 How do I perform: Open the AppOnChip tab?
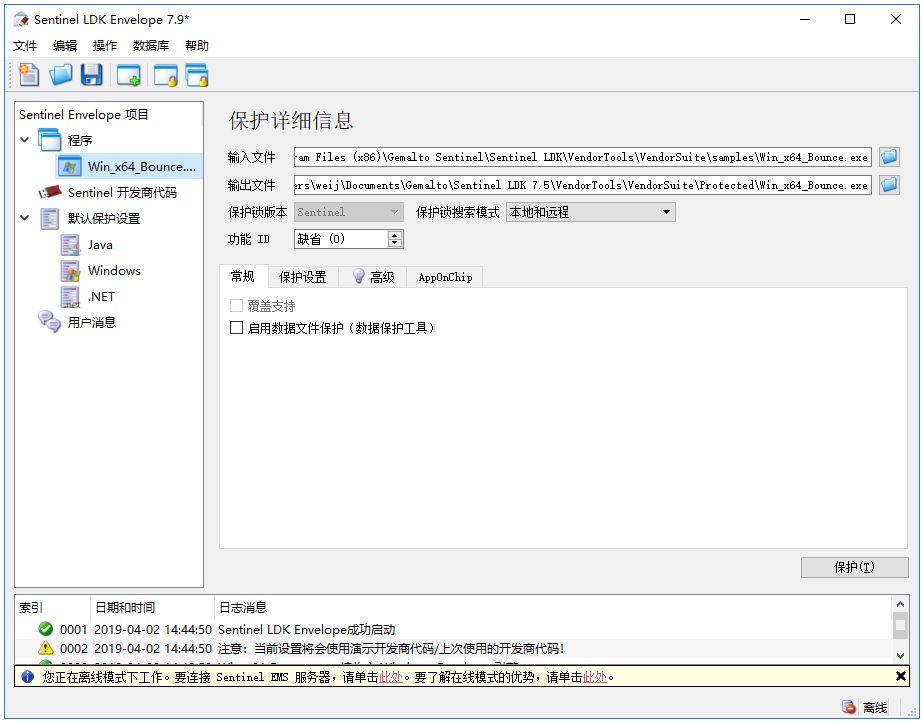point(445,277)
